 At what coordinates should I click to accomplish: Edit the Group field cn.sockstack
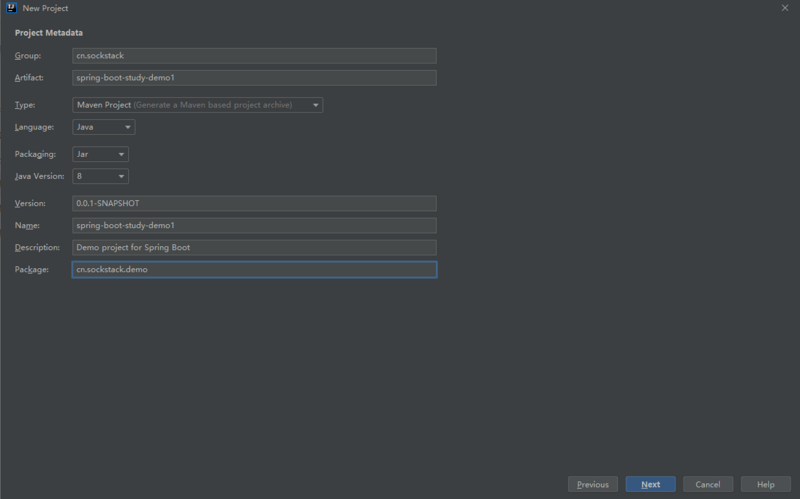[x=254, y=56]
